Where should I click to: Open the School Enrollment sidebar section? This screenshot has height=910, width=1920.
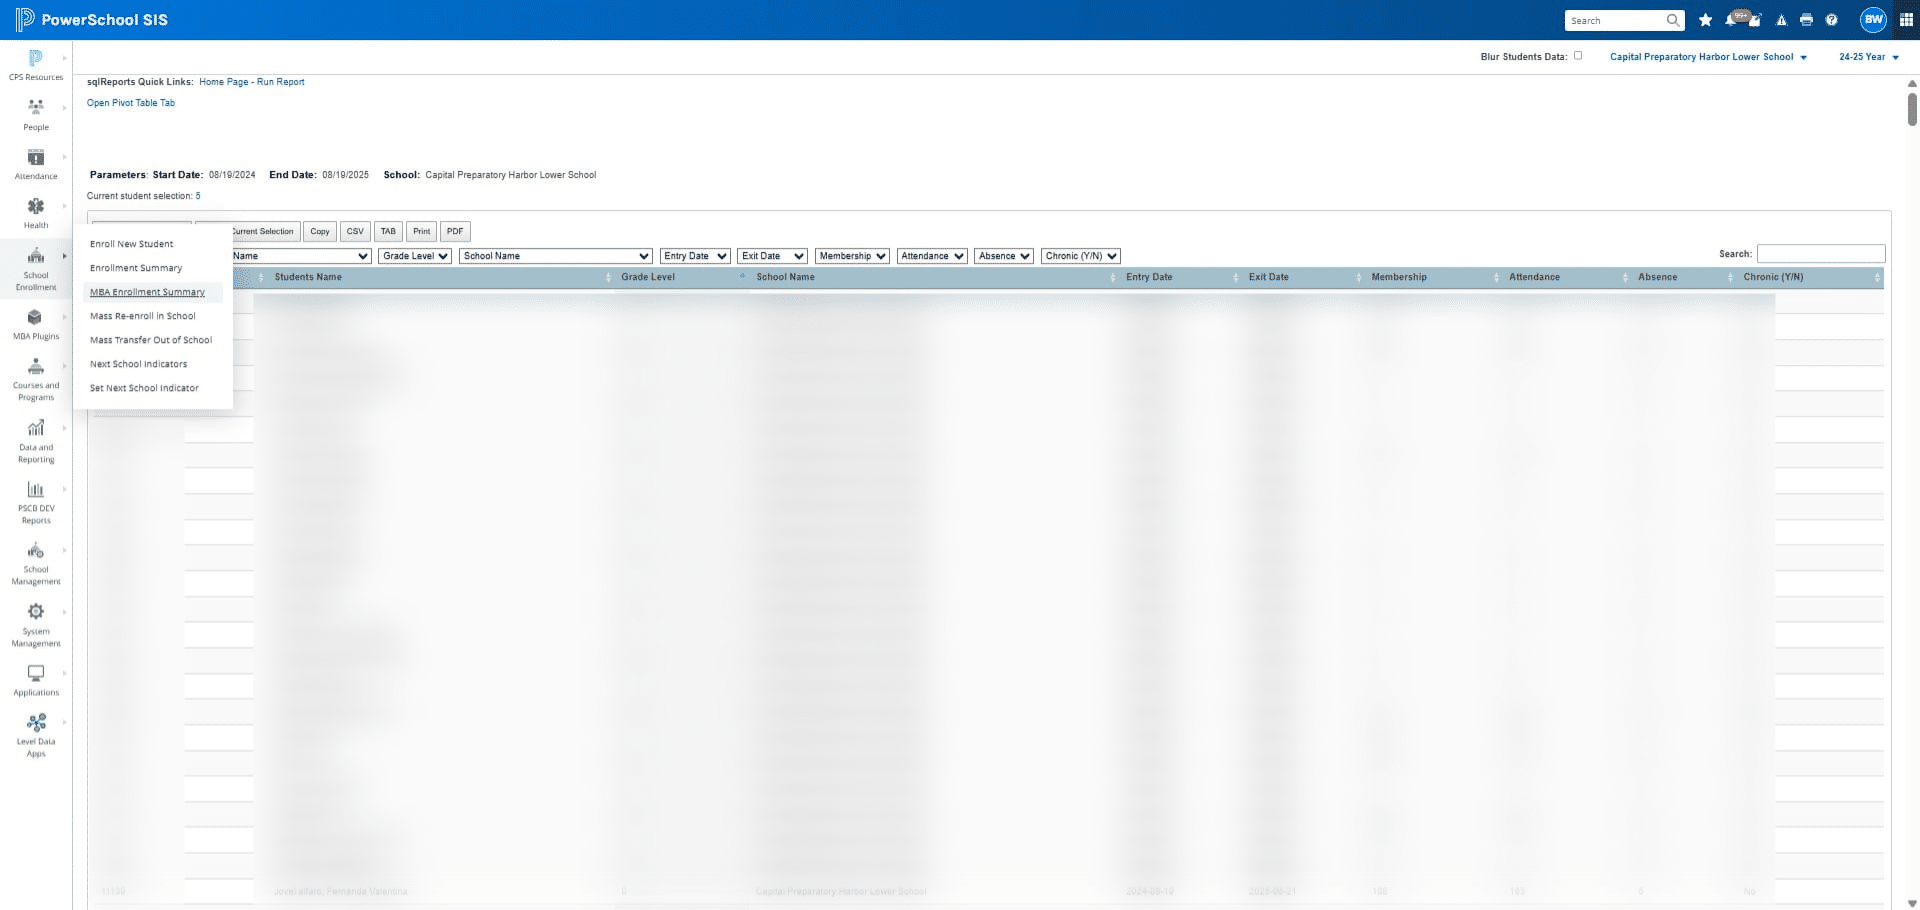(x=36, y=269)
